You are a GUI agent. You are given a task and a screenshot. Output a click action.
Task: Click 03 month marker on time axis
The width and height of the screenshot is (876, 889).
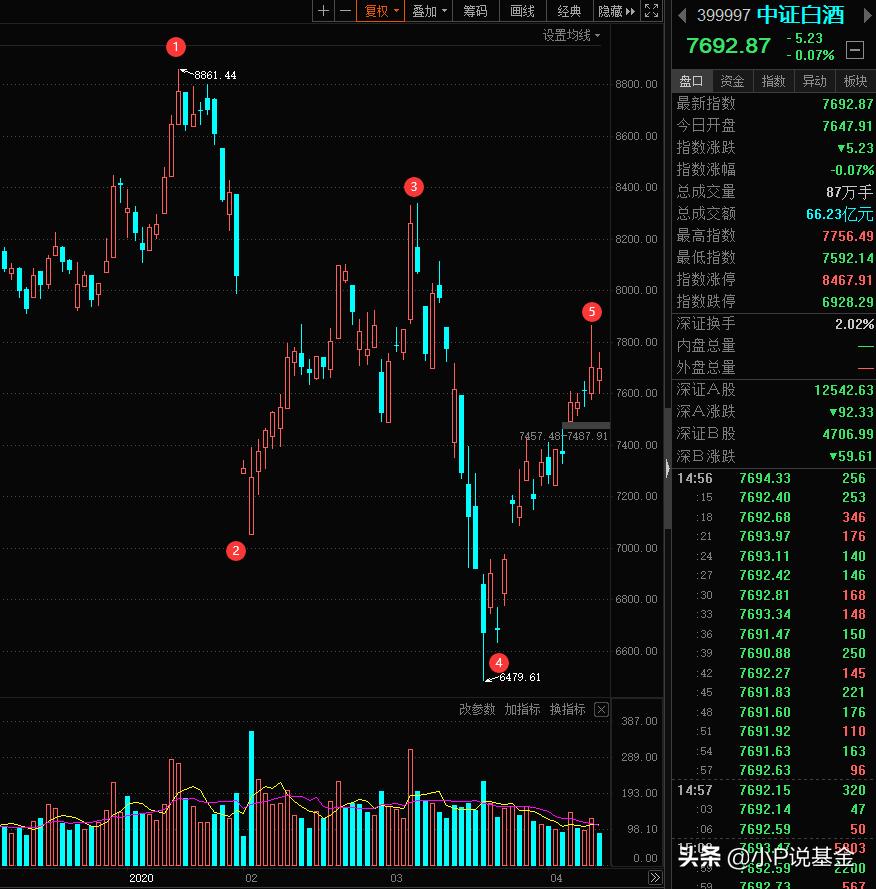pos(396,878)
